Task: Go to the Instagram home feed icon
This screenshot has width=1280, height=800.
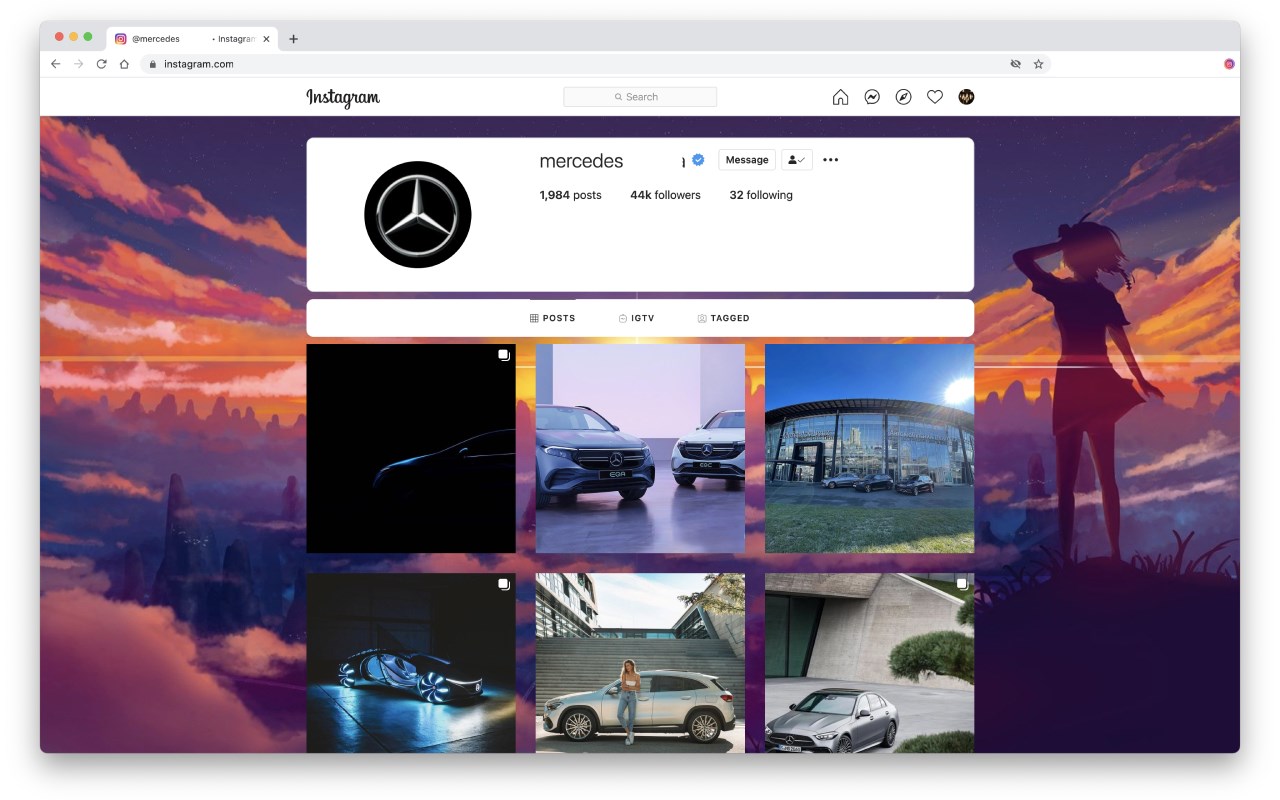Action: click(x=840, y=97)
